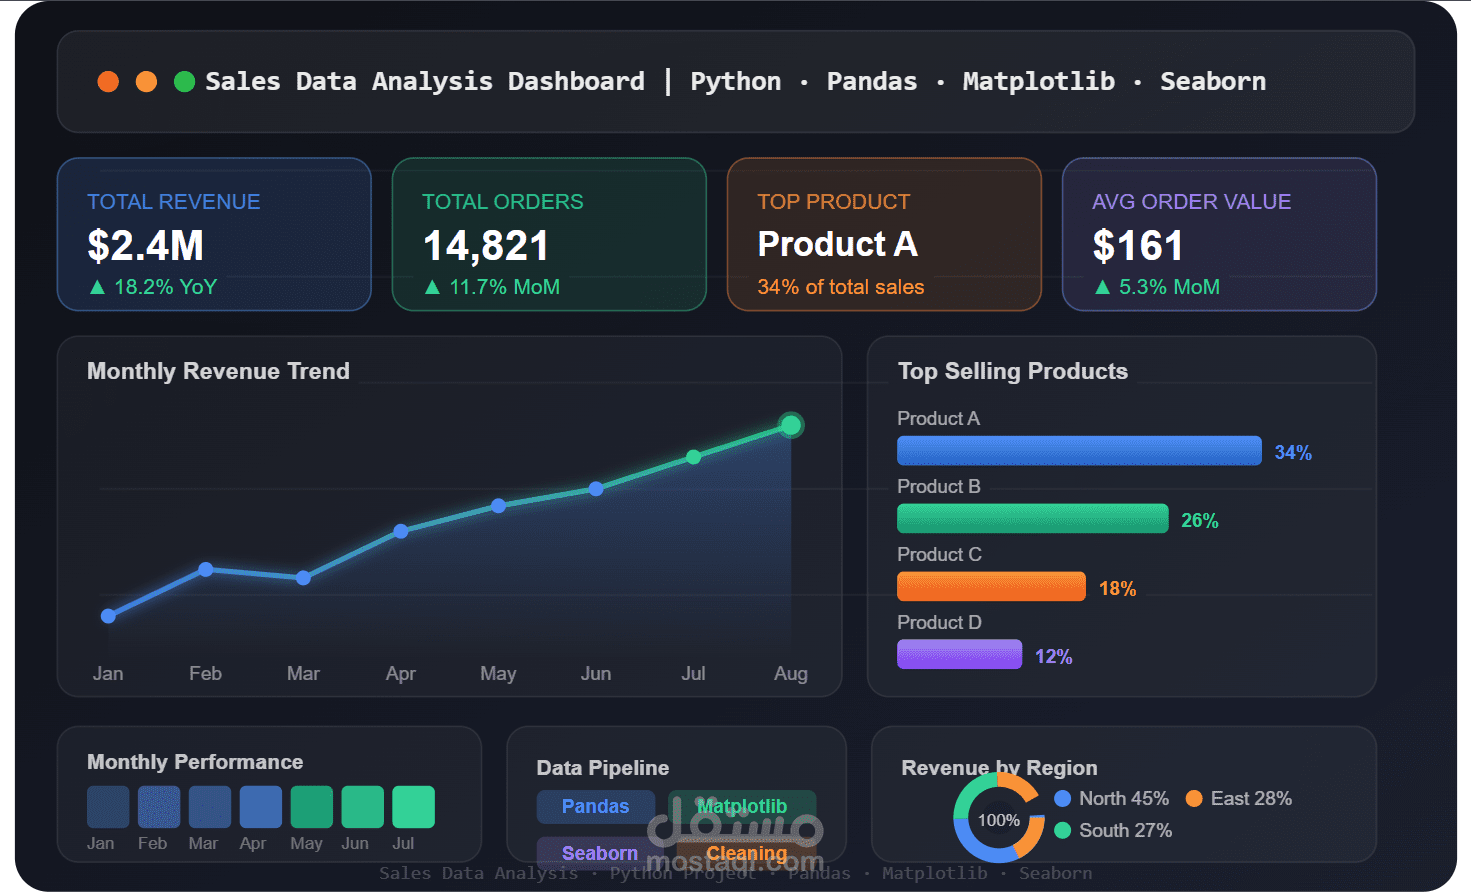The image size is (1471, 895).
Task: Click the Sales Data Analysis Dashboard title
Action: (425, 81)
